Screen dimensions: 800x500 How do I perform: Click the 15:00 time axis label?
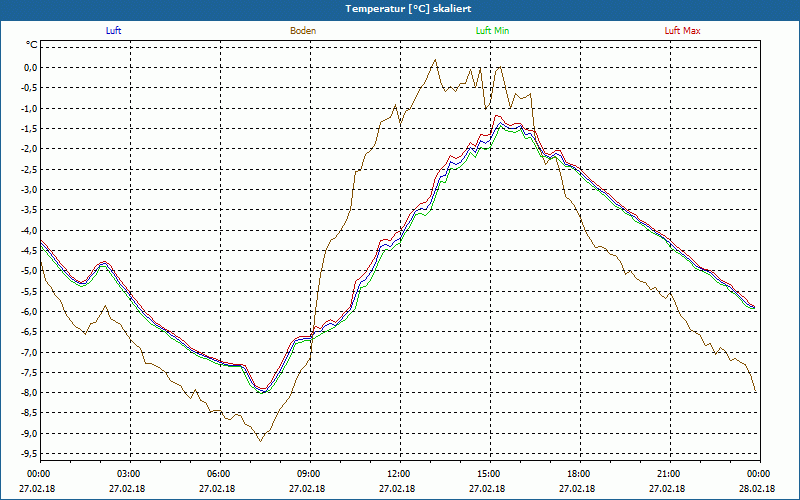[x=490, y=474]
